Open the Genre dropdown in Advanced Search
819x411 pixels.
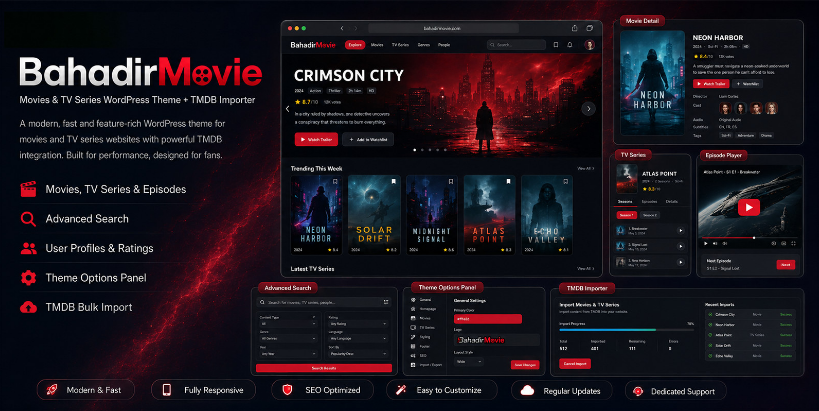pyautogui.click(x=287, y=338)
